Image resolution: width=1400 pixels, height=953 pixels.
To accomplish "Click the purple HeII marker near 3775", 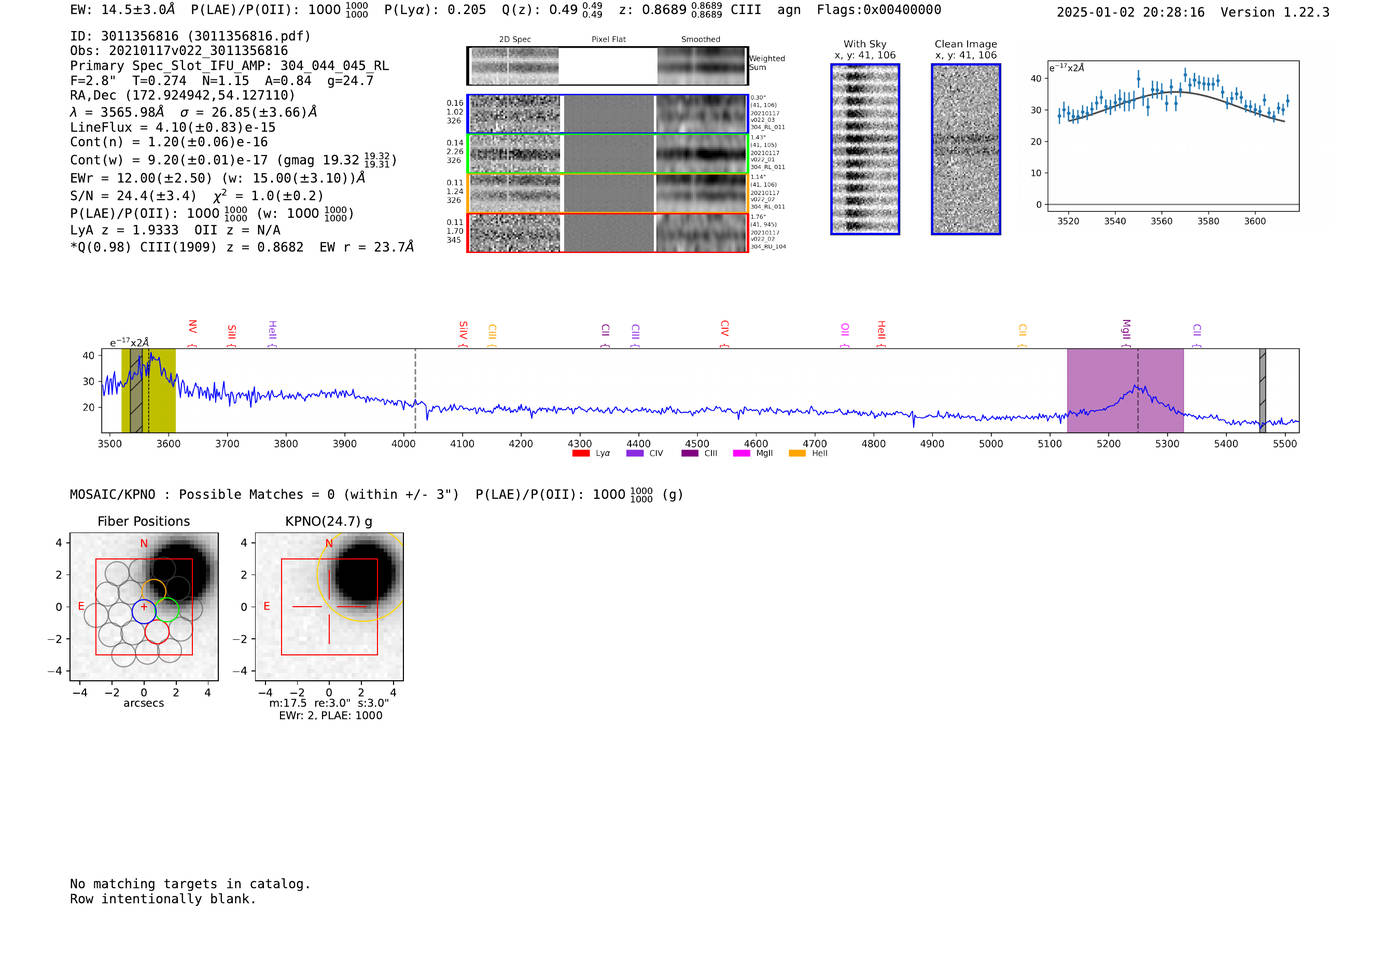I will point(272,334).
